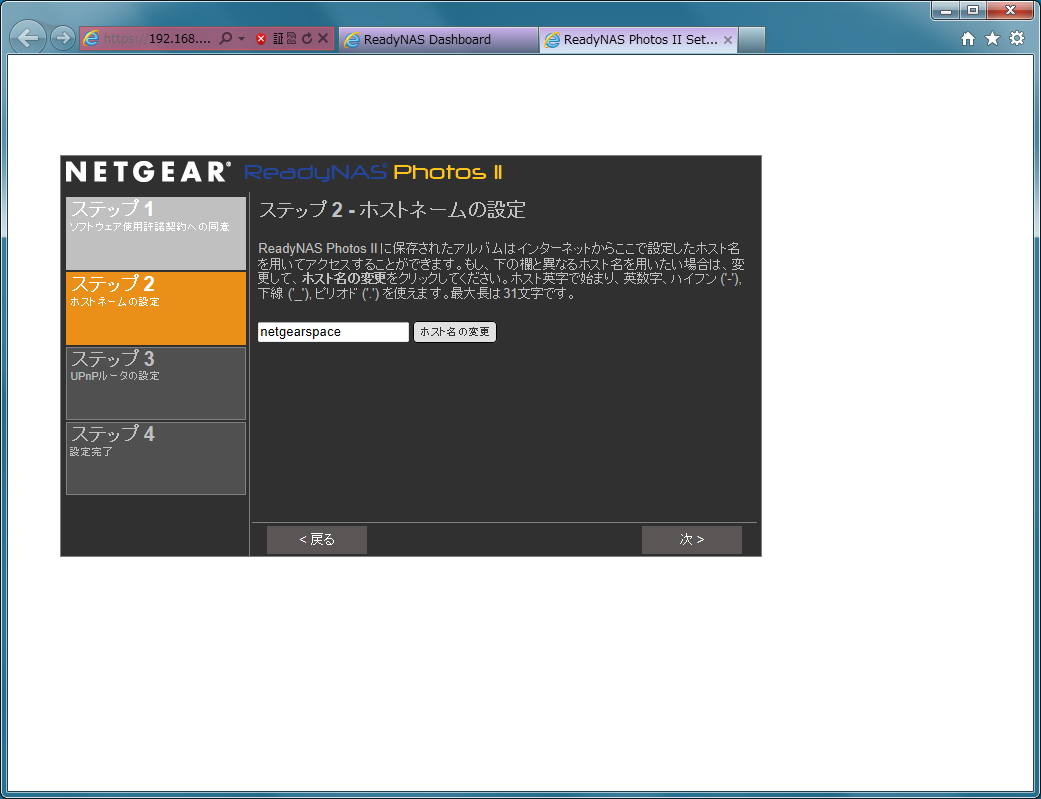1041x799 pixels.
Task: Click the browser Back arrow button
Action: pos(29,39)
